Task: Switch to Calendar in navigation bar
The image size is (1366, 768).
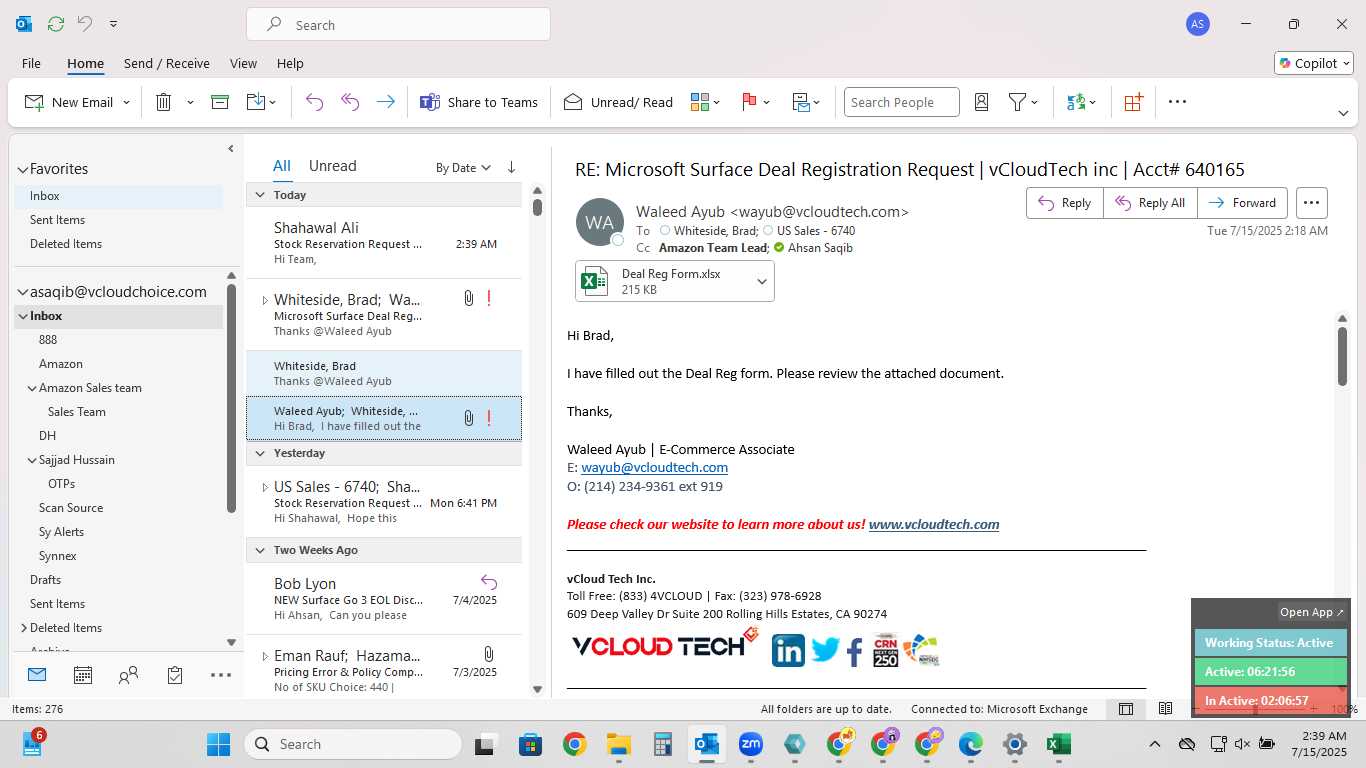Action: click(83, 675)
